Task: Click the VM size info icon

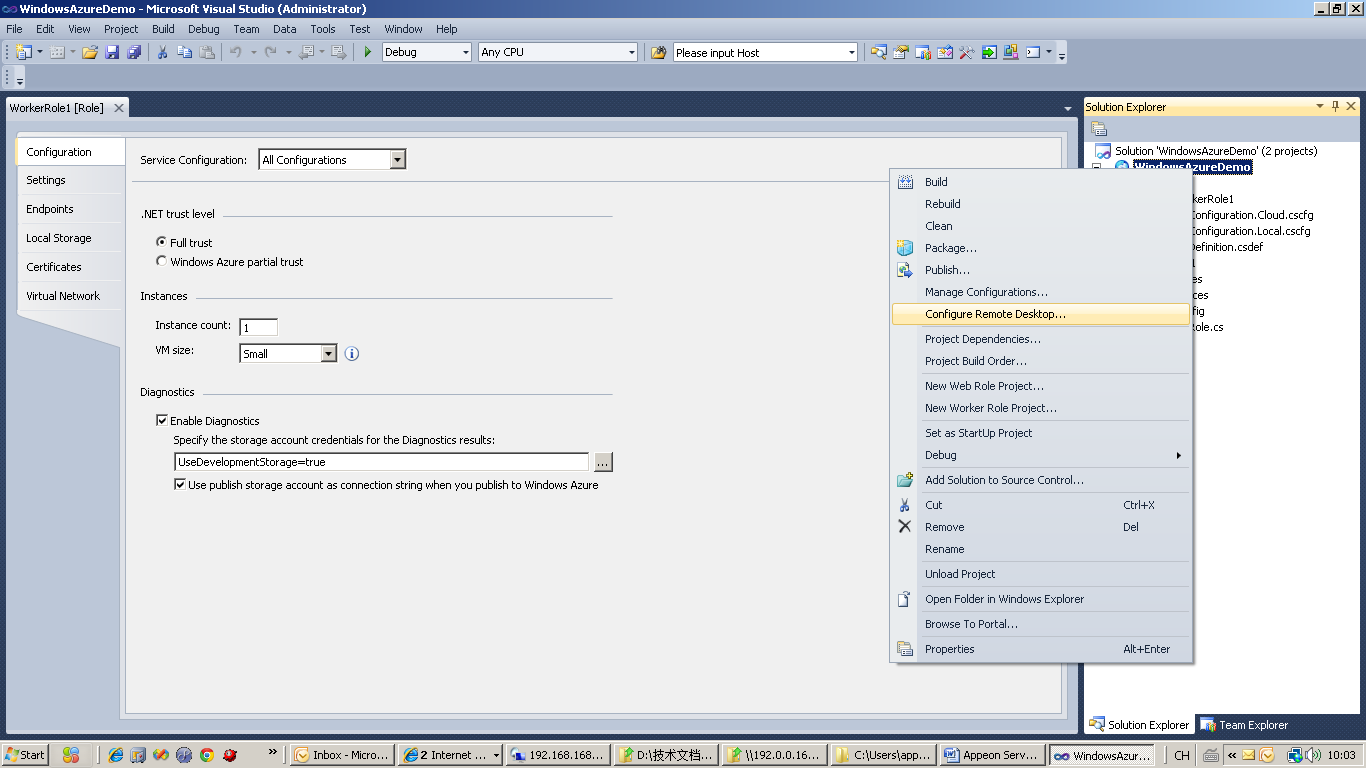Action: 352,354
